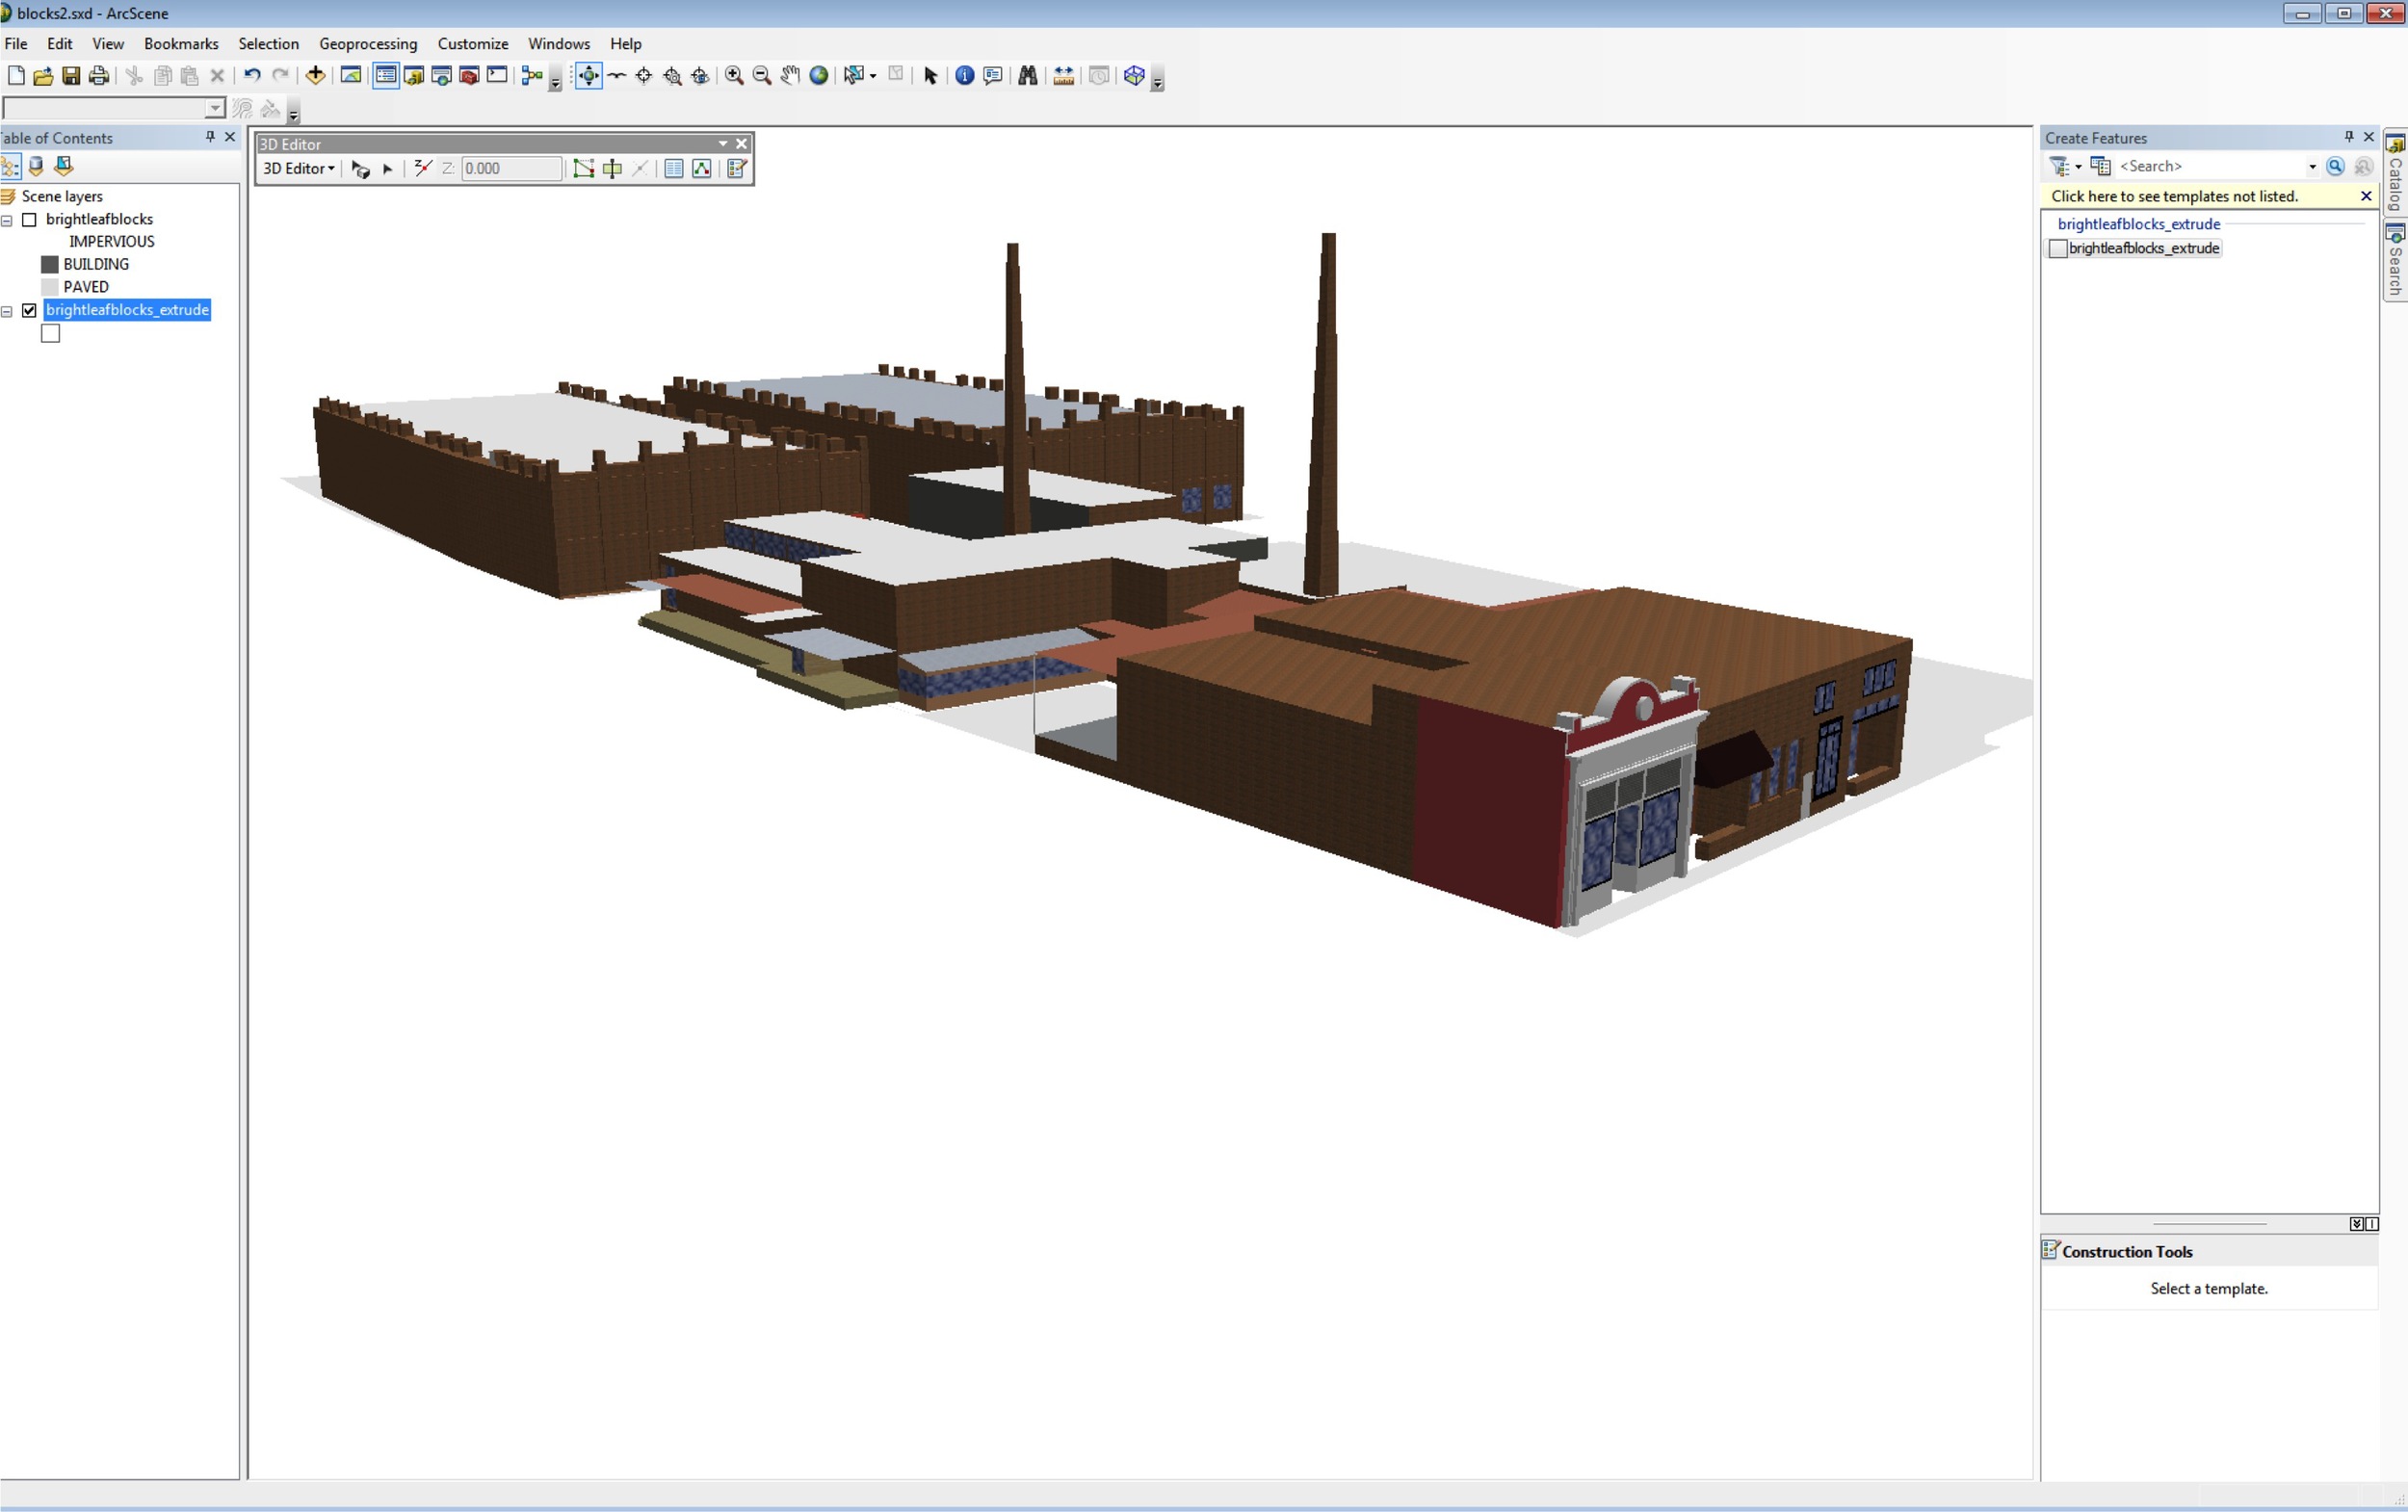Click the template search magnifier button
The image size is (2408, 1512).
(x=2335, y=167)
